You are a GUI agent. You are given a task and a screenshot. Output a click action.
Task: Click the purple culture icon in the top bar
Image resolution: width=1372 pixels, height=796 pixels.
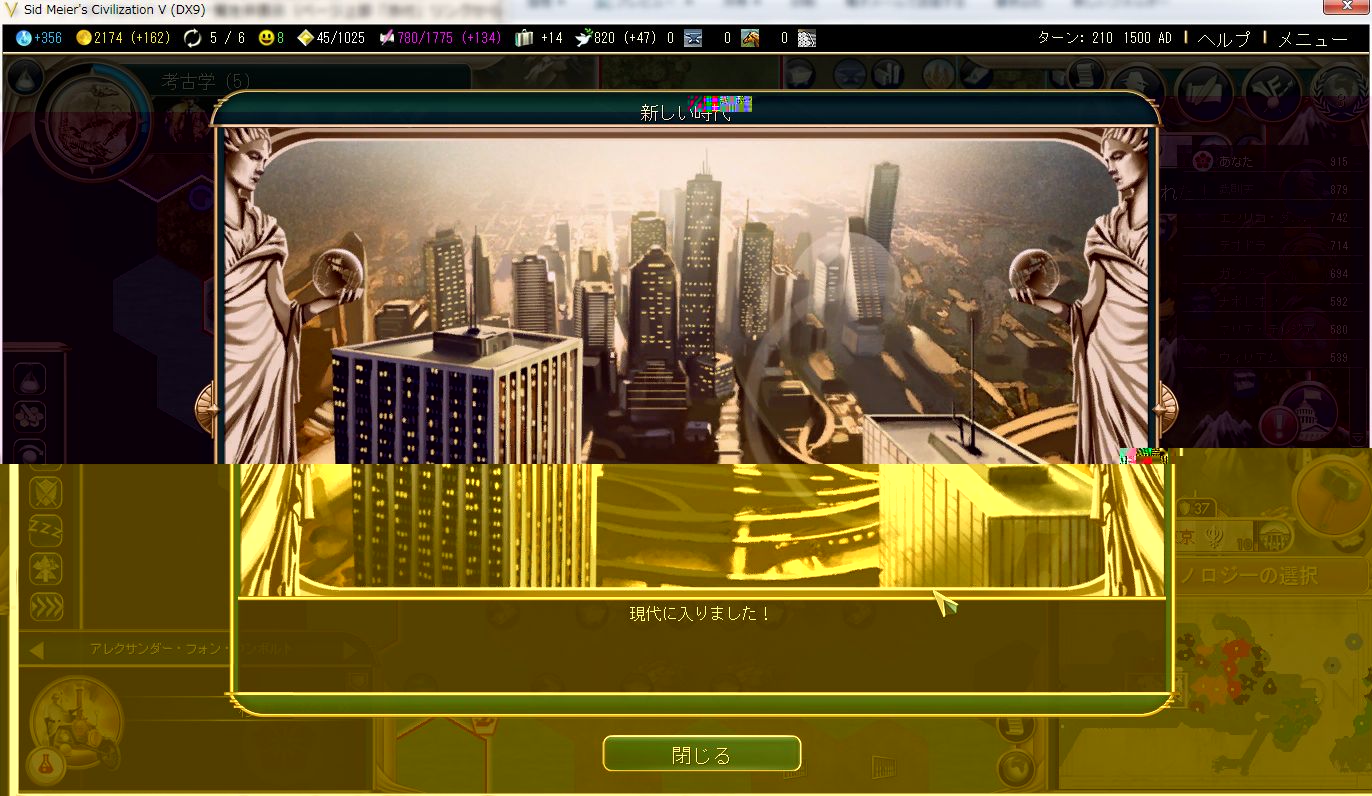pos(386,39)
